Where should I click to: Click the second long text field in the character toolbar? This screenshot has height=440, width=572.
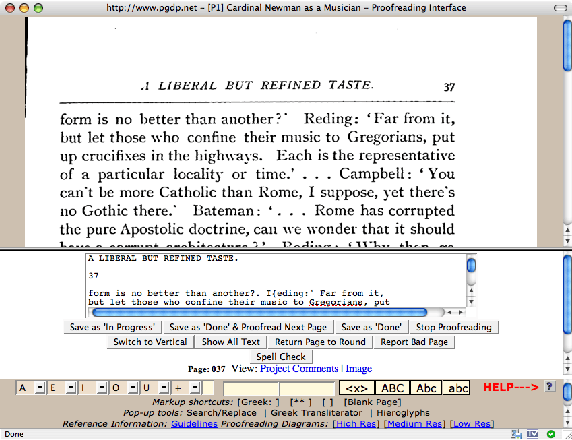coord(307,389)
